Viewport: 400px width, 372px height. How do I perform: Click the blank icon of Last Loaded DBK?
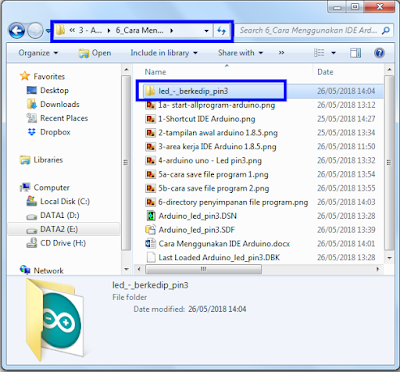click(x=151, y=258)
